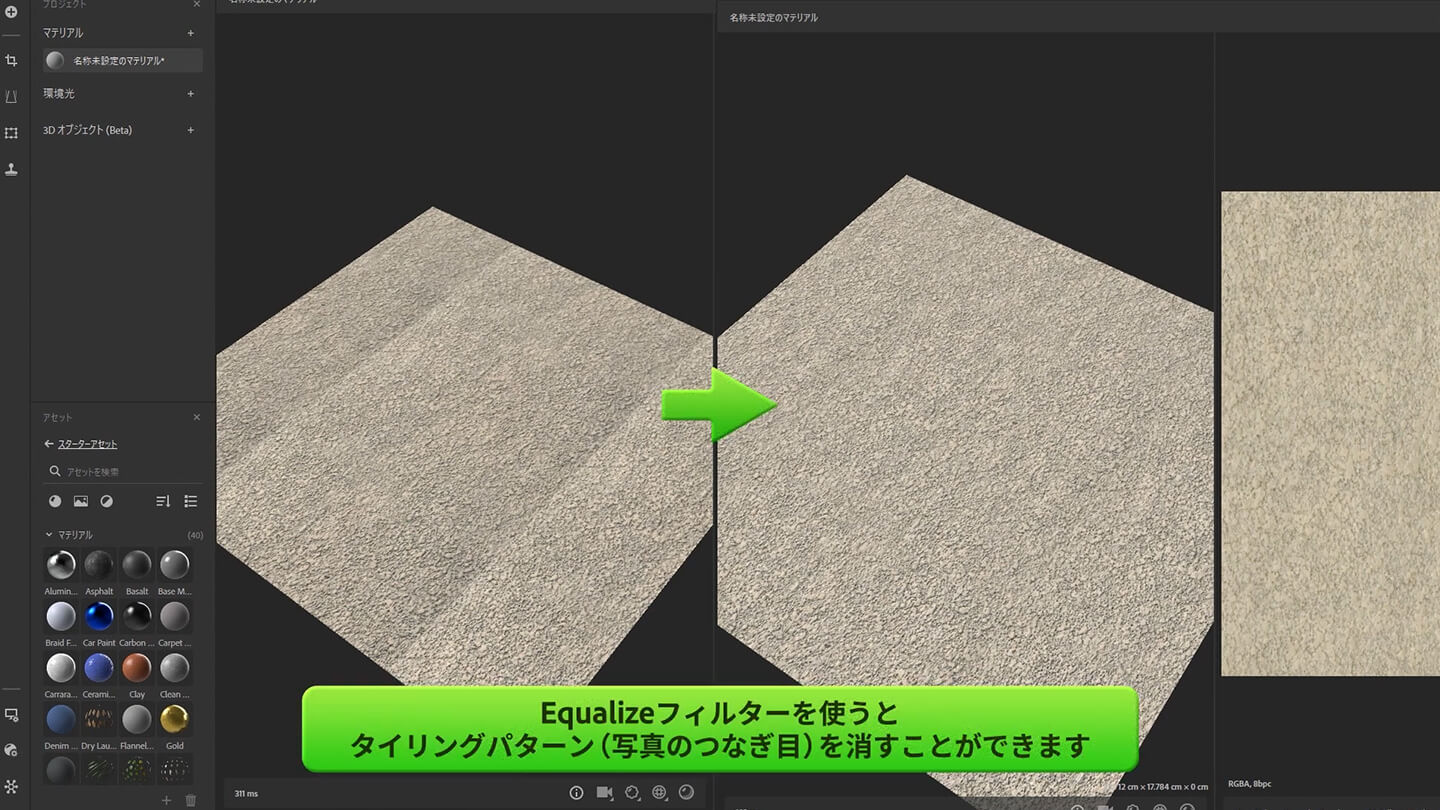Select the Flannel material thumbnail
The width and height of the screenshot is (1440, 810).
coord(137,719)
